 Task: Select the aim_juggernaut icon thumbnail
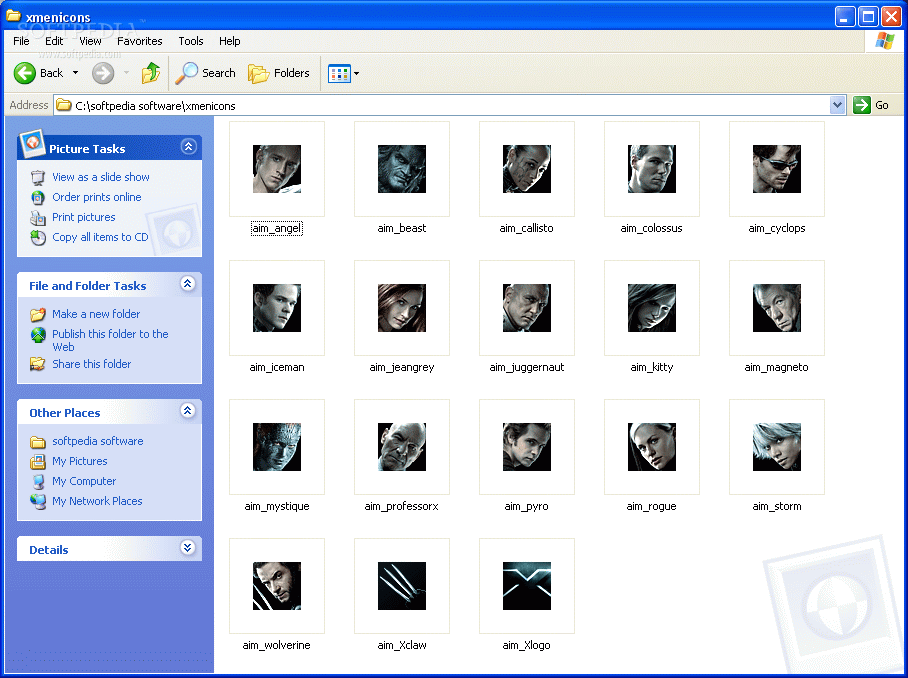tap(527, 308)
